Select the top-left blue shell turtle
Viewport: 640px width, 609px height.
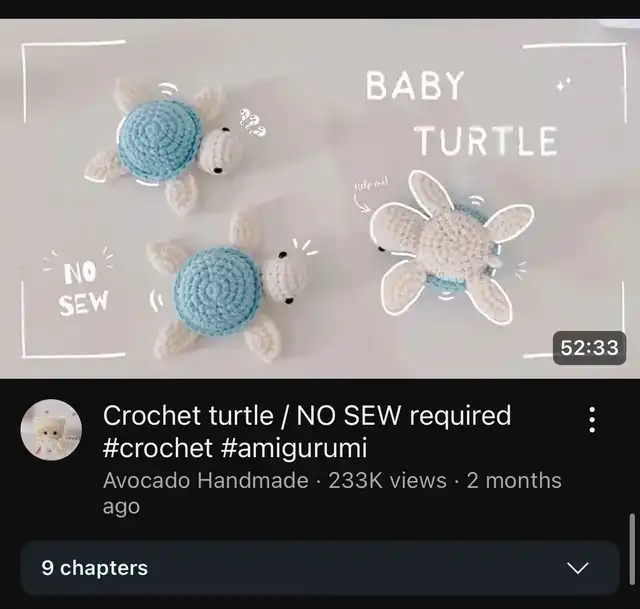pos(163,146)
